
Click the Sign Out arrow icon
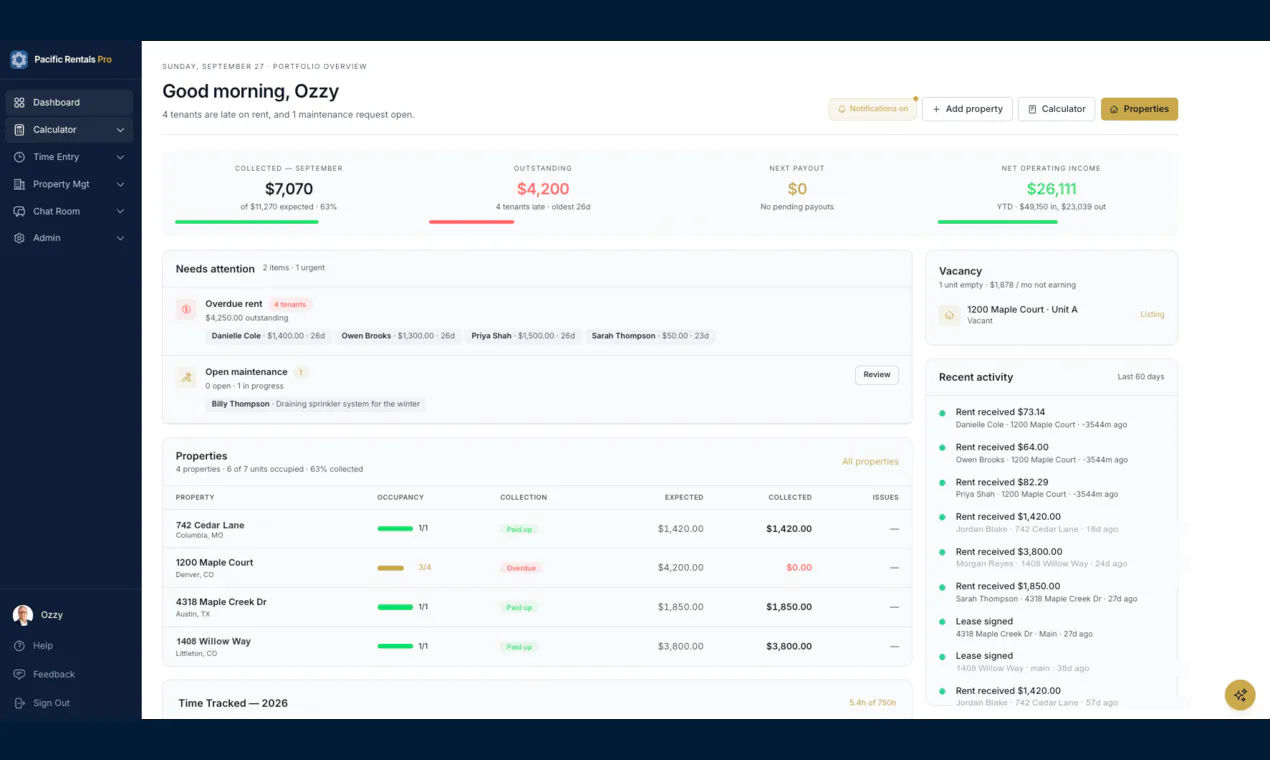(x=19, y=703)
